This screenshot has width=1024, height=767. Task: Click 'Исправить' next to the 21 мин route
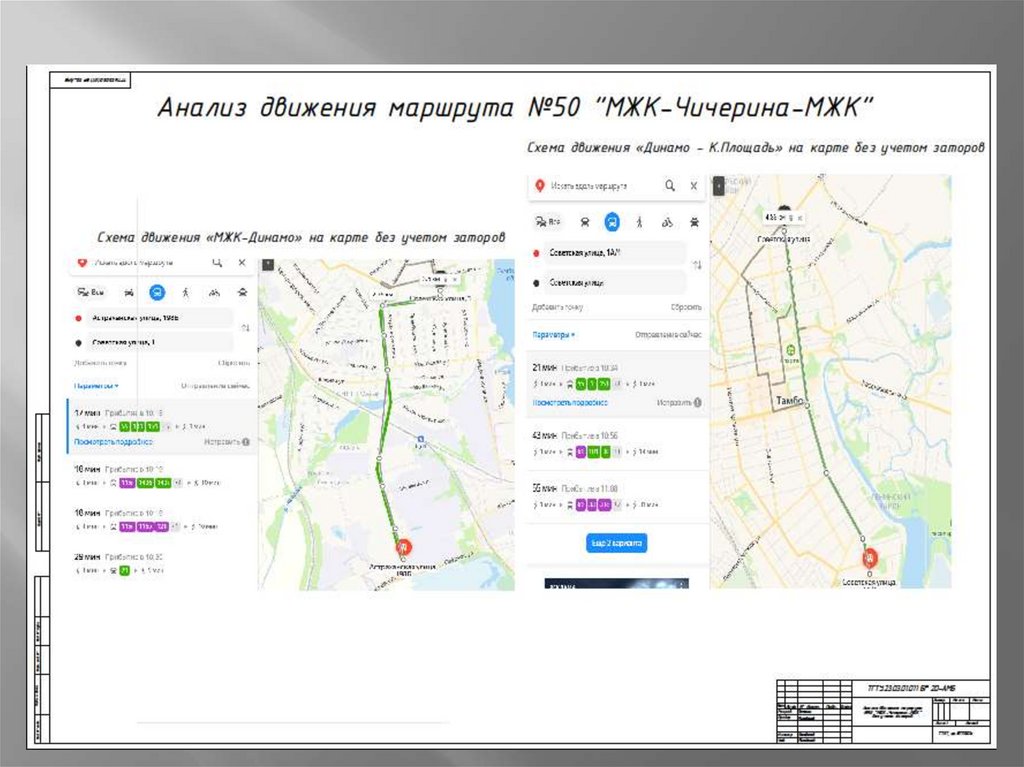679,403
